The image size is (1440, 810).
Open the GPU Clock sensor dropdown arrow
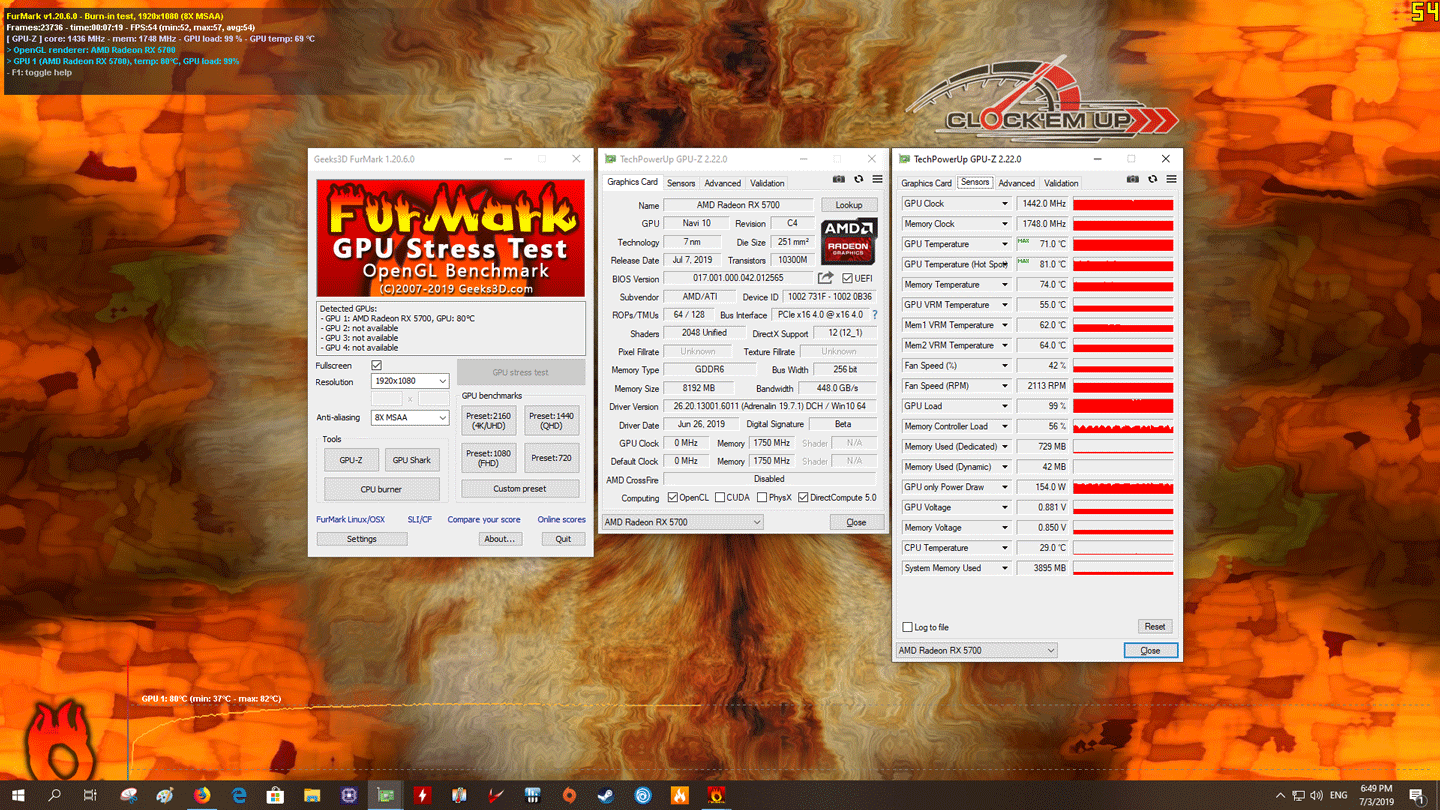(1004, 204)
